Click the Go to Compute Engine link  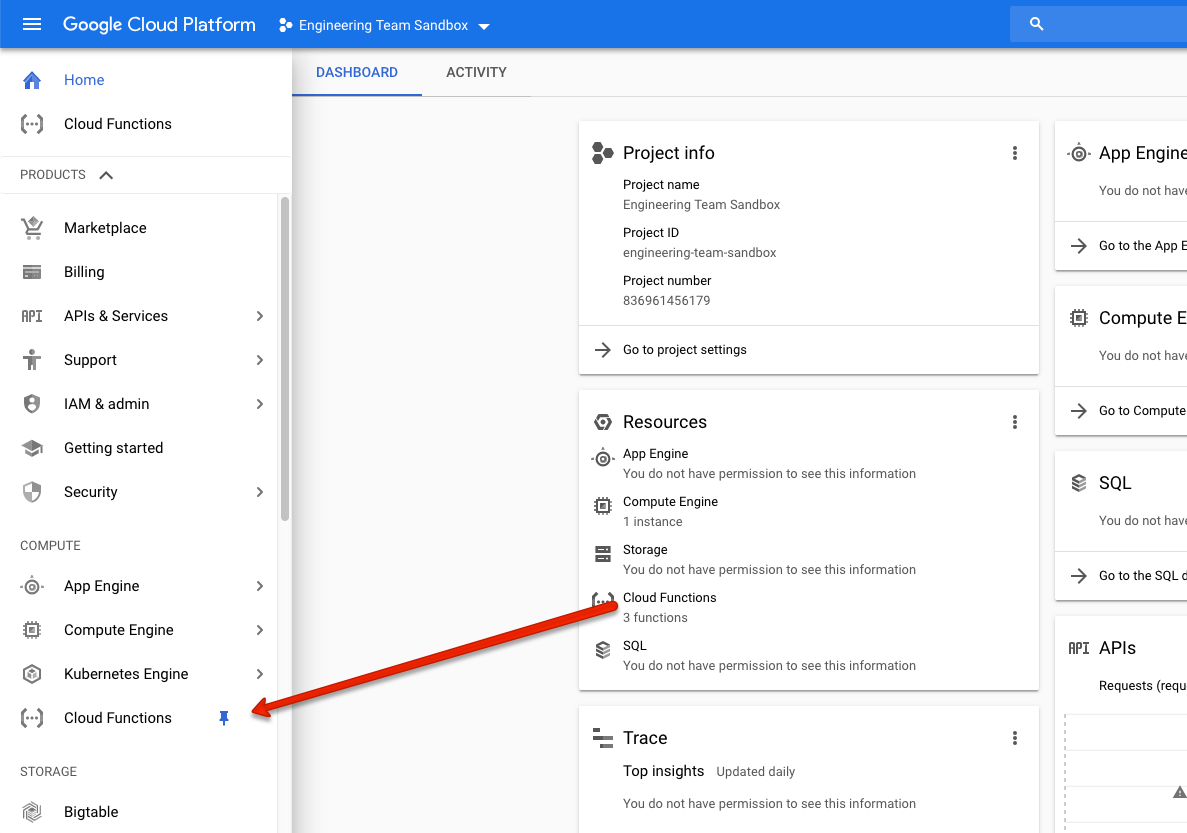[x=1142, y=410]
